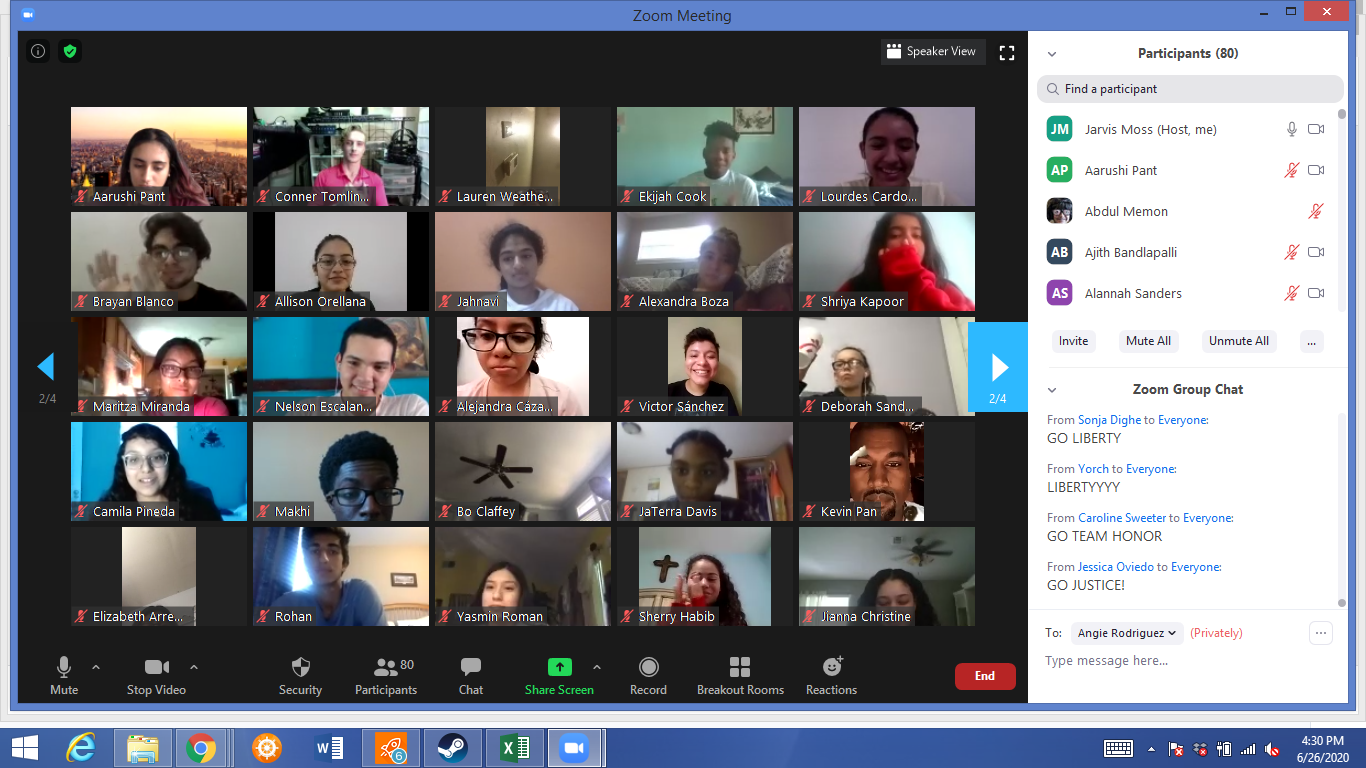The width and height of the screenshot is (1366, 768).
Task: Show hidden system tray icons arrow
Action: click(x=1151, y=748)
